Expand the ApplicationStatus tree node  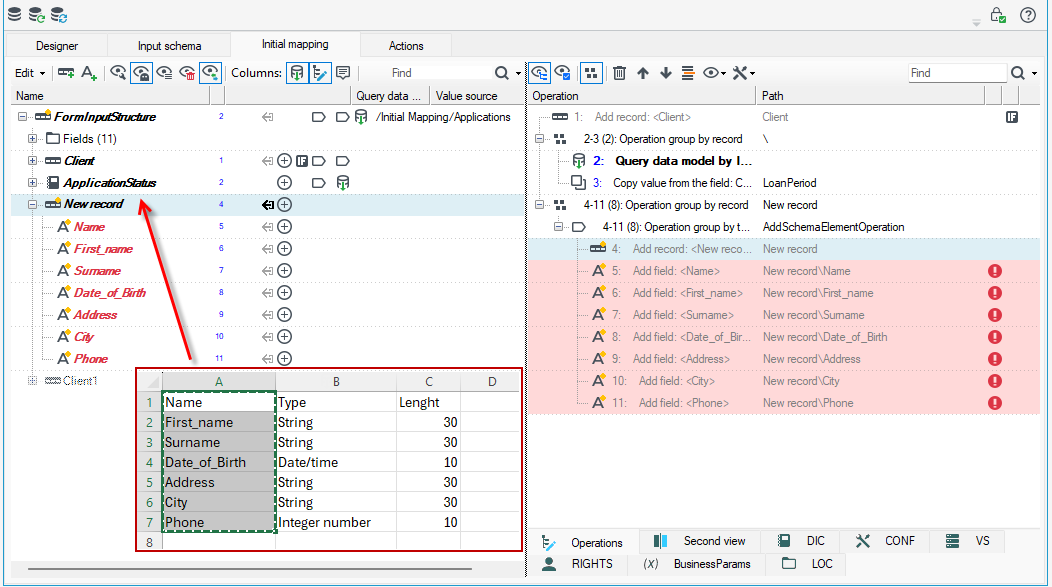coord(32,182)
